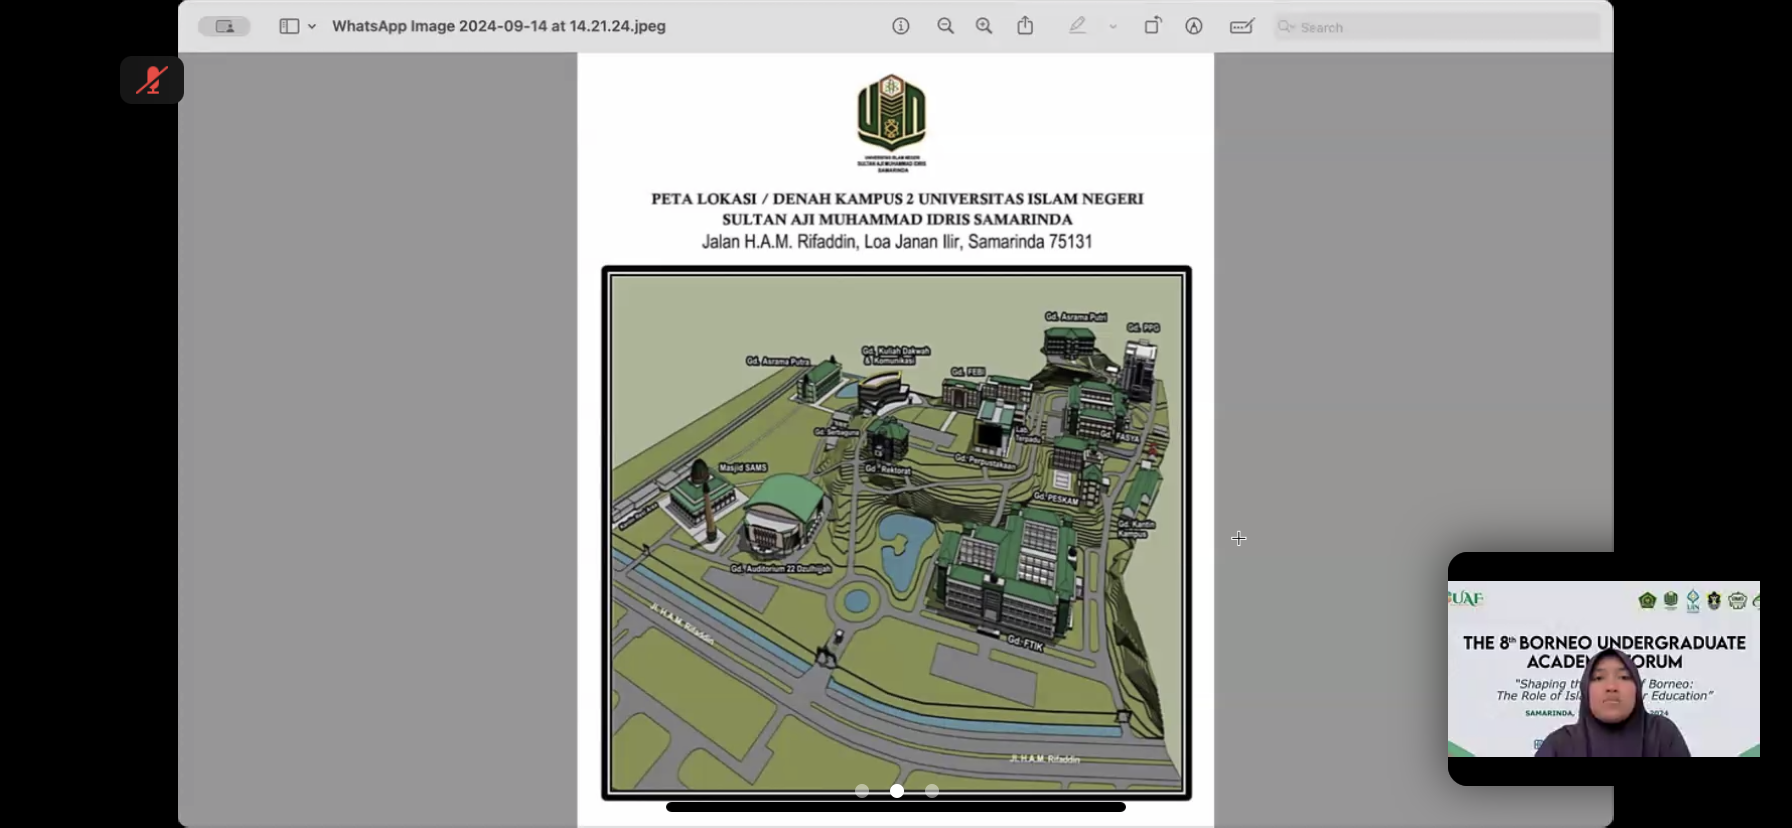Open the image info inspector

pyautogui.click(x=901, y=27)
